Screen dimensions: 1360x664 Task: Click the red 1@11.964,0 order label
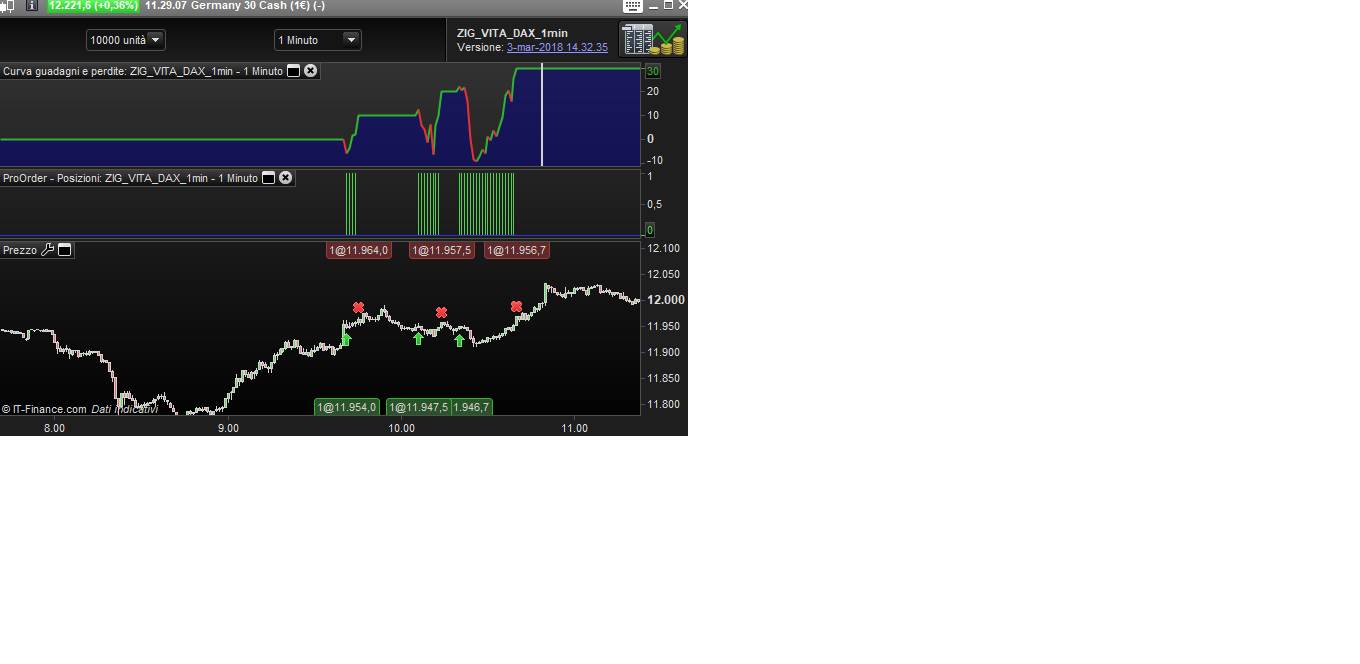click(358, 250)
